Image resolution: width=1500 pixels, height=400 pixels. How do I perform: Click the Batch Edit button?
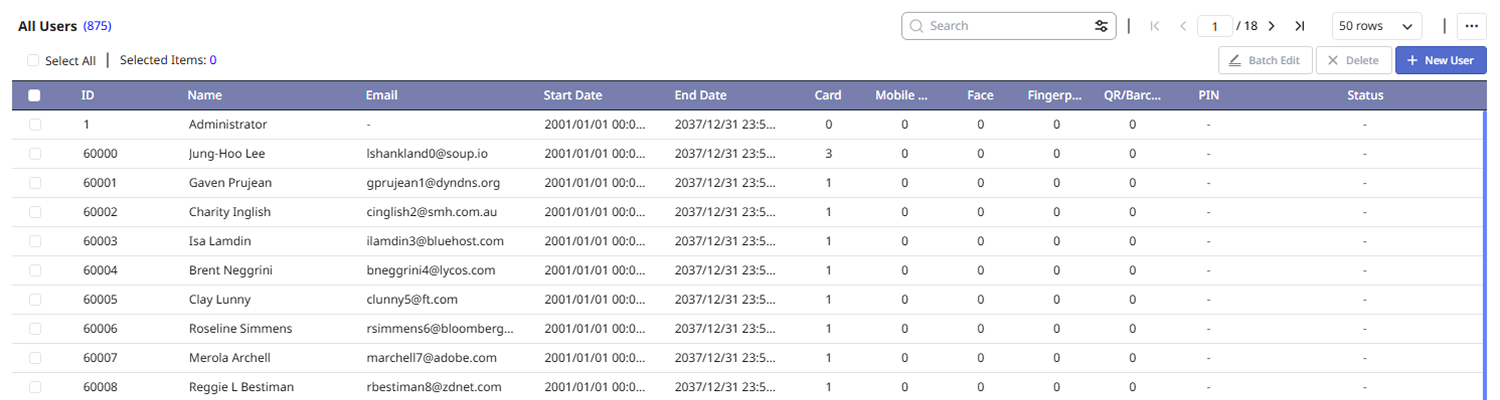click(x=1264, y=60)
